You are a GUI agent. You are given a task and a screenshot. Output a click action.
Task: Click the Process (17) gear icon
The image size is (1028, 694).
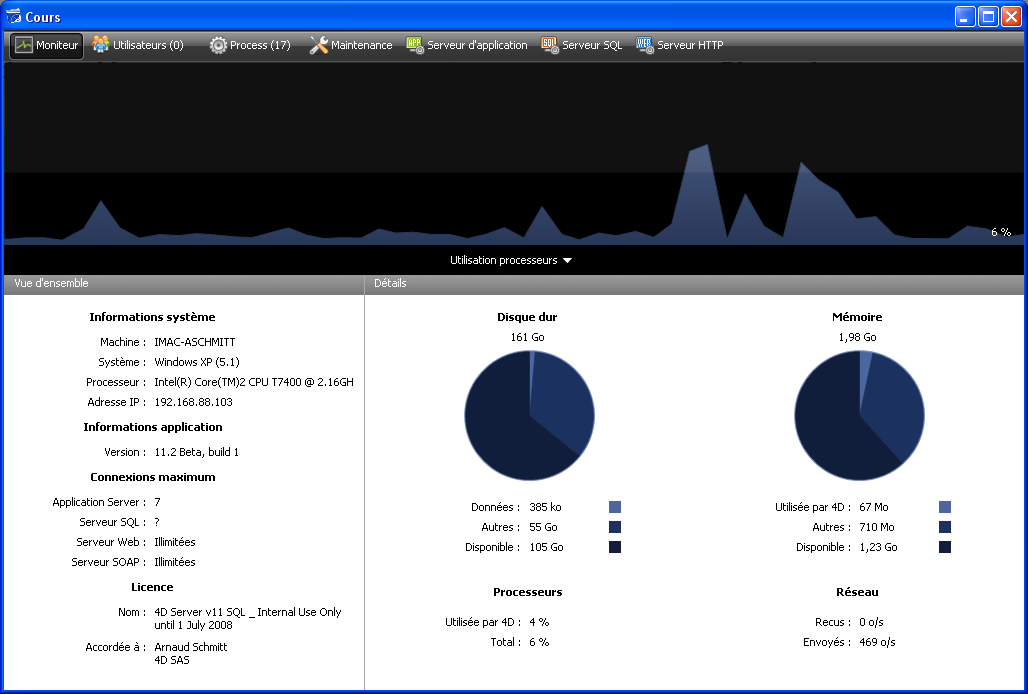pyautogui.click(x=218, y=45)
